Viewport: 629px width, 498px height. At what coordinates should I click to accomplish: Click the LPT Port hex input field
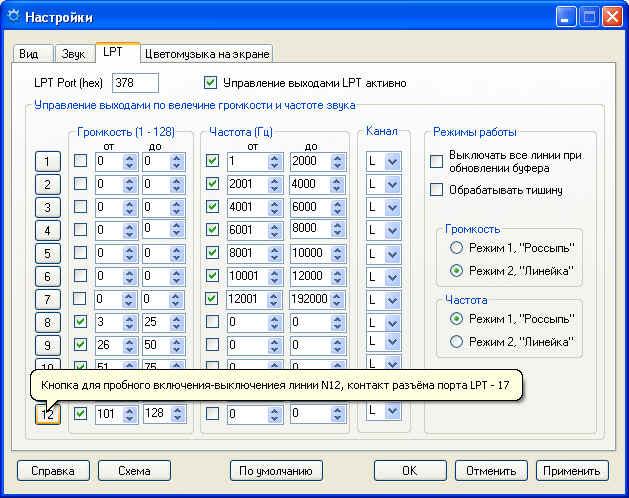click(x=135, y=83)
